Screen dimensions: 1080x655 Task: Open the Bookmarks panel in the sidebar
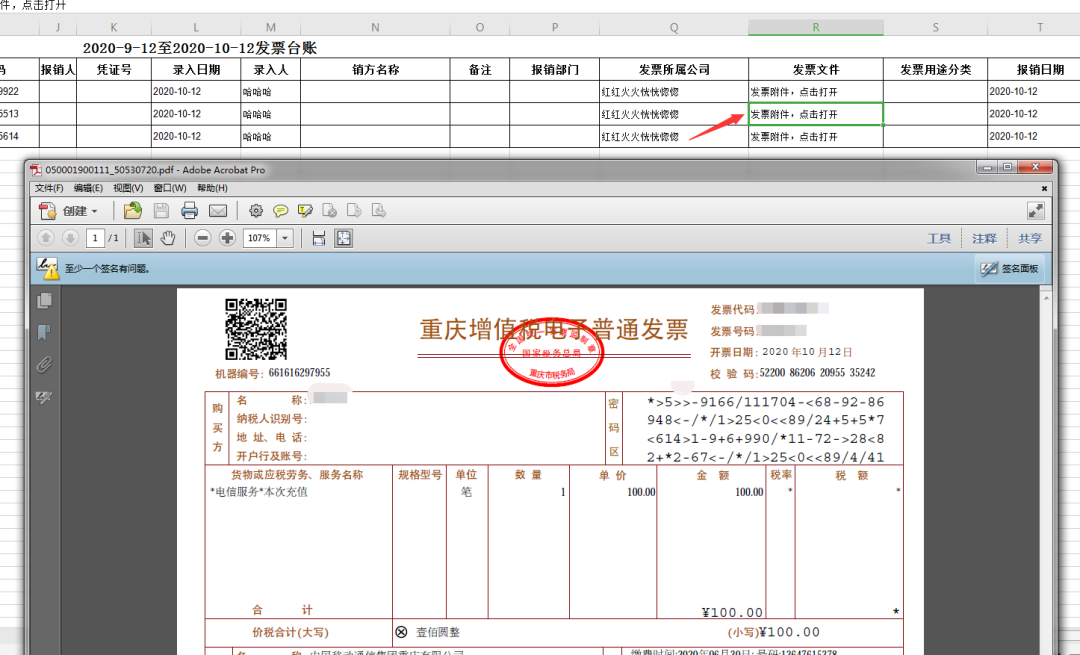coord(41,333)
